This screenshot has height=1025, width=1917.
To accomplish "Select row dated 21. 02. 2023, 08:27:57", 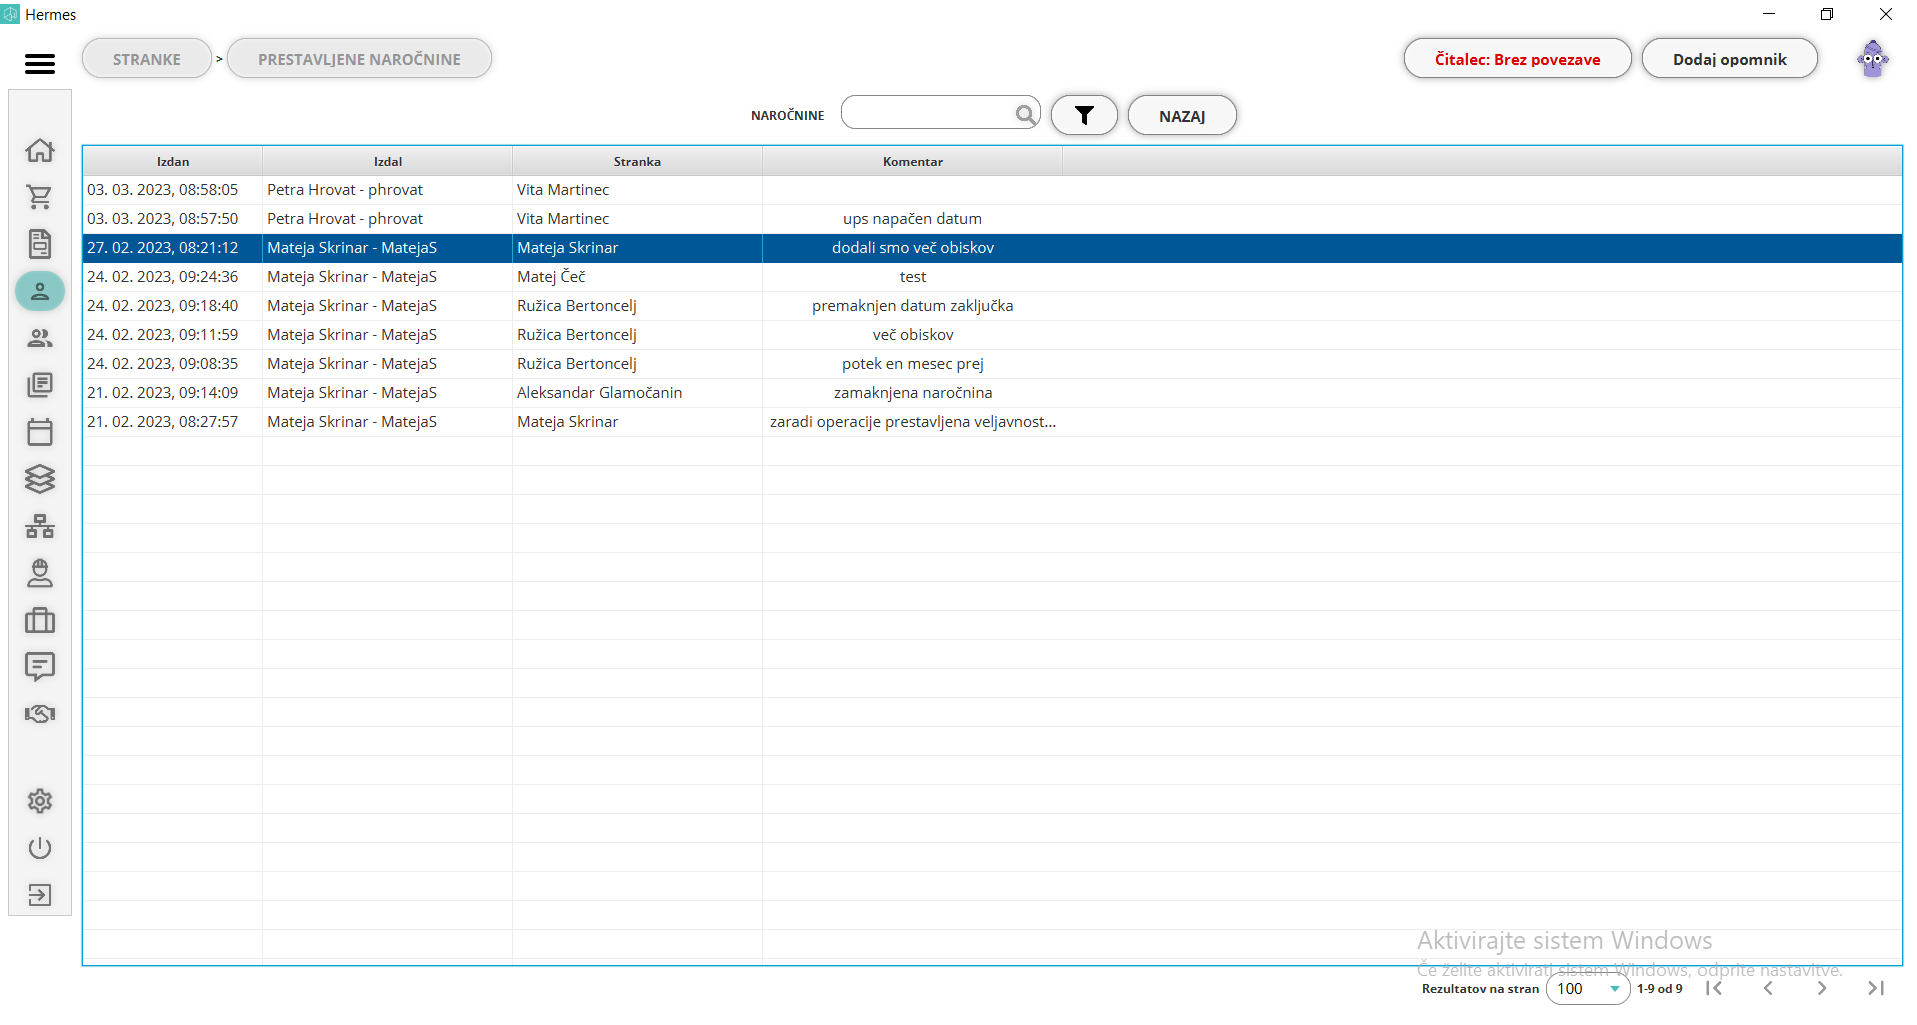I will coord(992,422).
